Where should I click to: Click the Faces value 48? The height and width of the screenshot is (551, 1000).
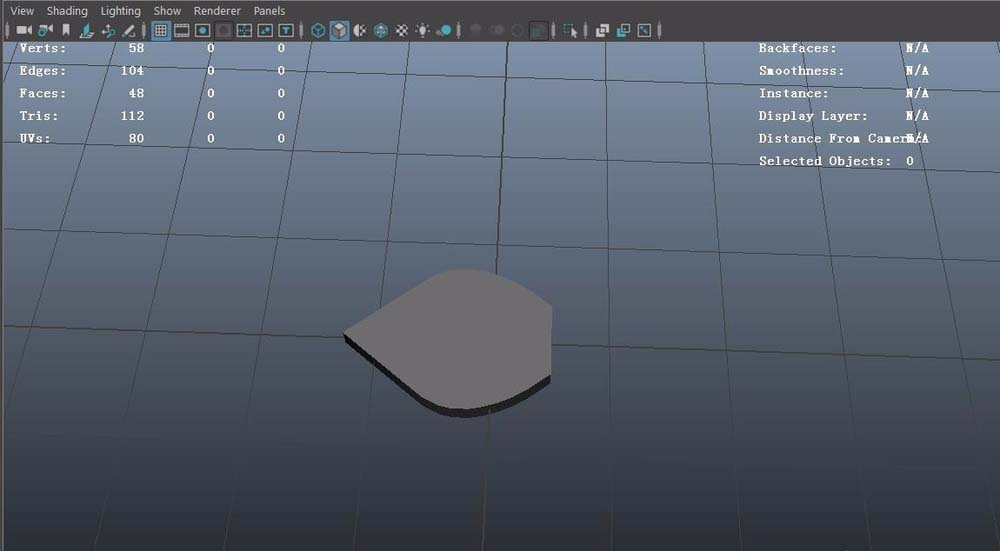point(136,93)
